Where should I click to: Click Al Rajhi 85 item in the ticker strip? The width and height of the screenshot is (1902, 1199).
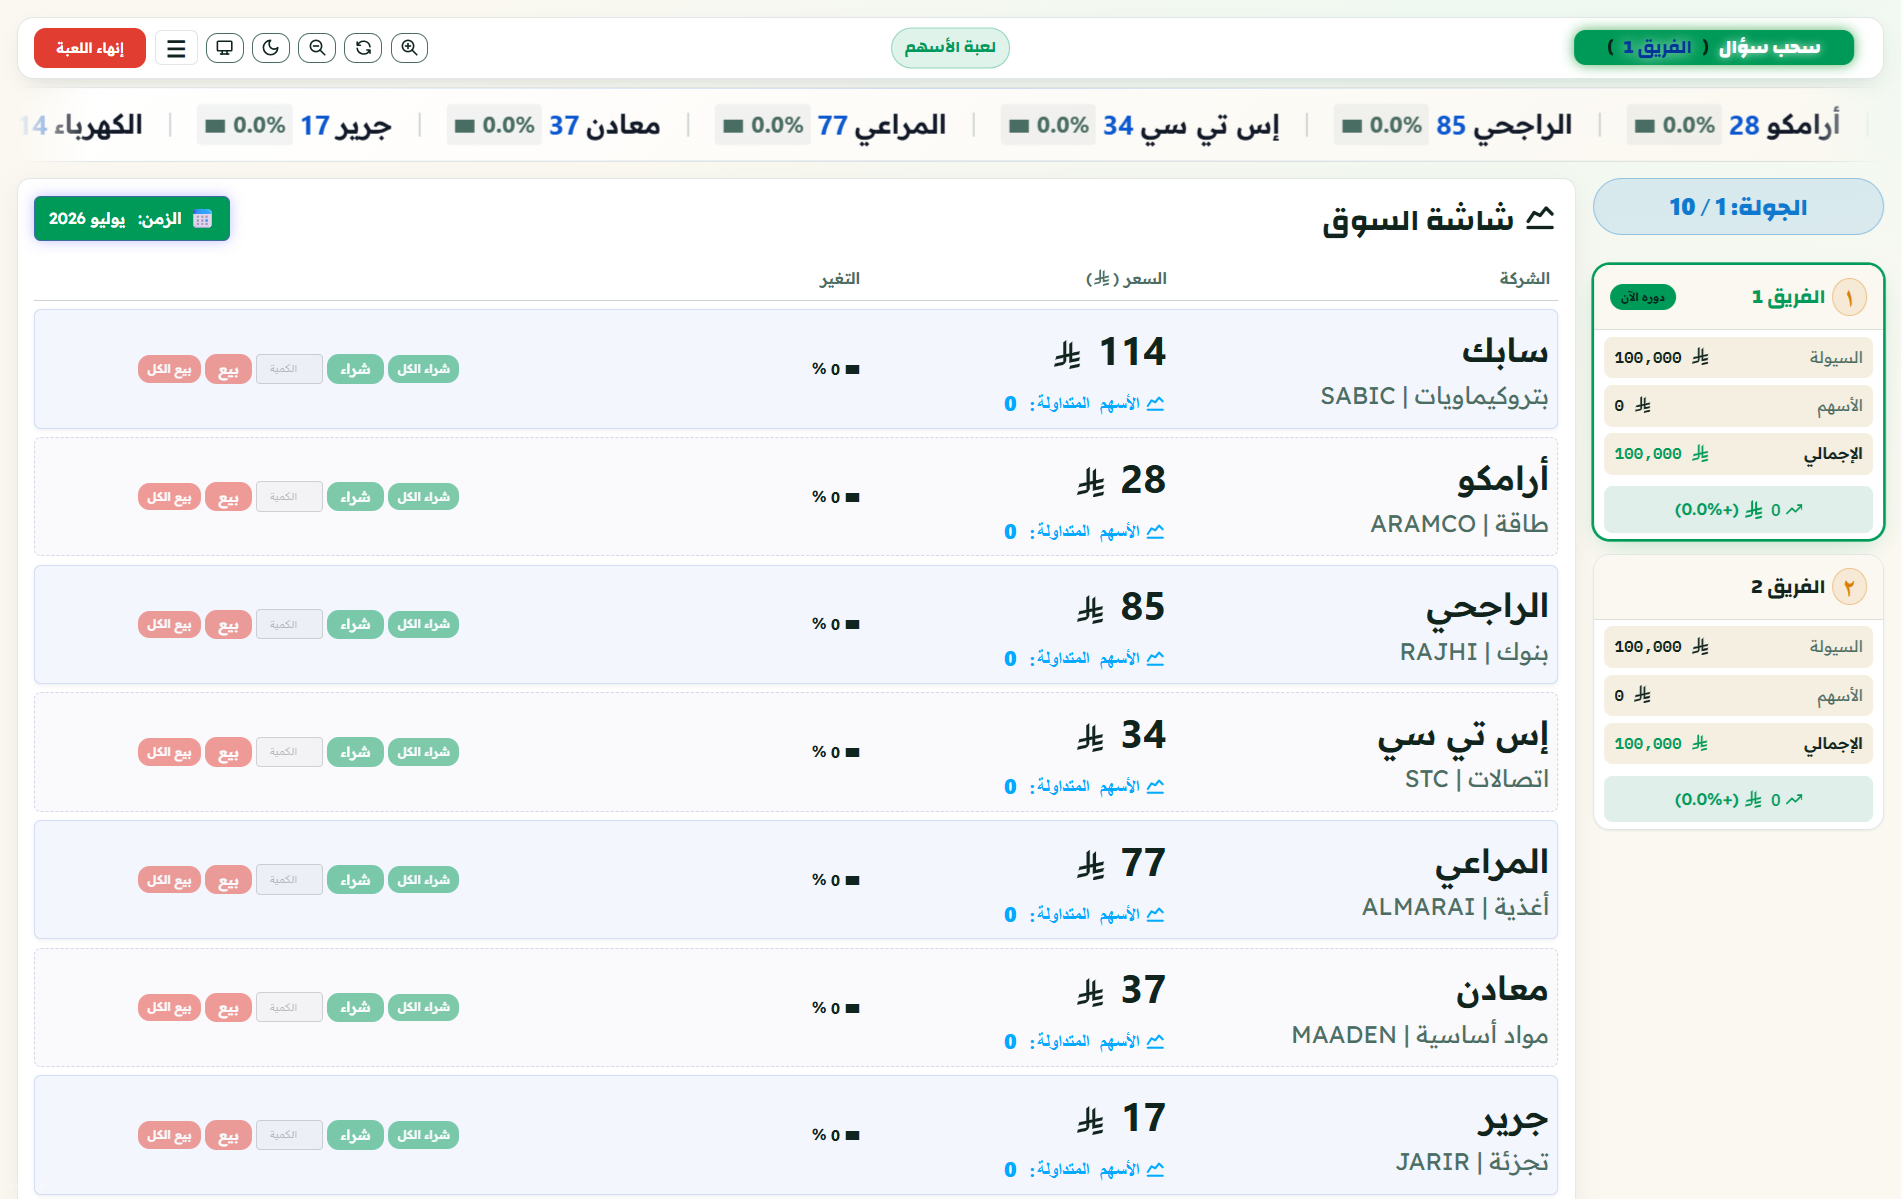pyautogui.click(x=1454, y=125)
